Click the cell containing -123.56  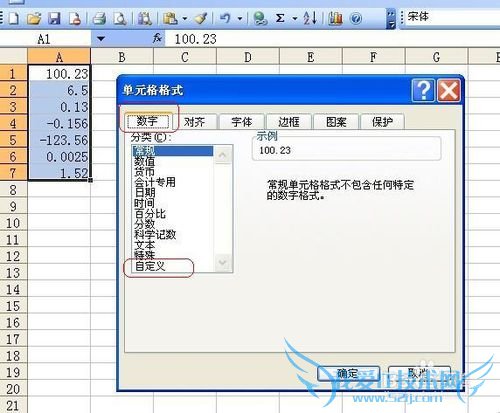(x=59, y=140)
